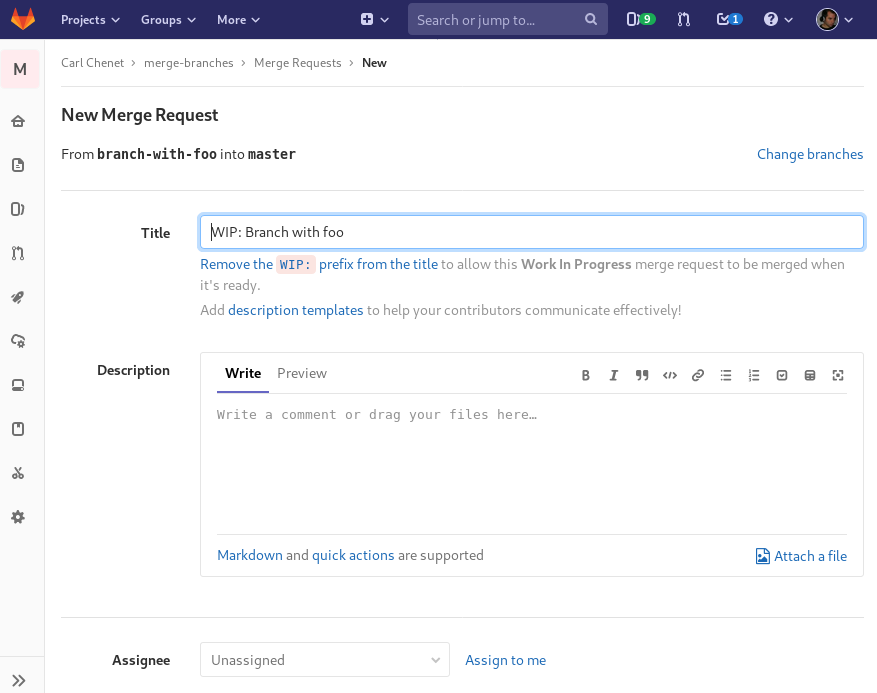Insert a blockquote in the description
This screenshot has height=693, width=877.
click(x=641, y=375)
